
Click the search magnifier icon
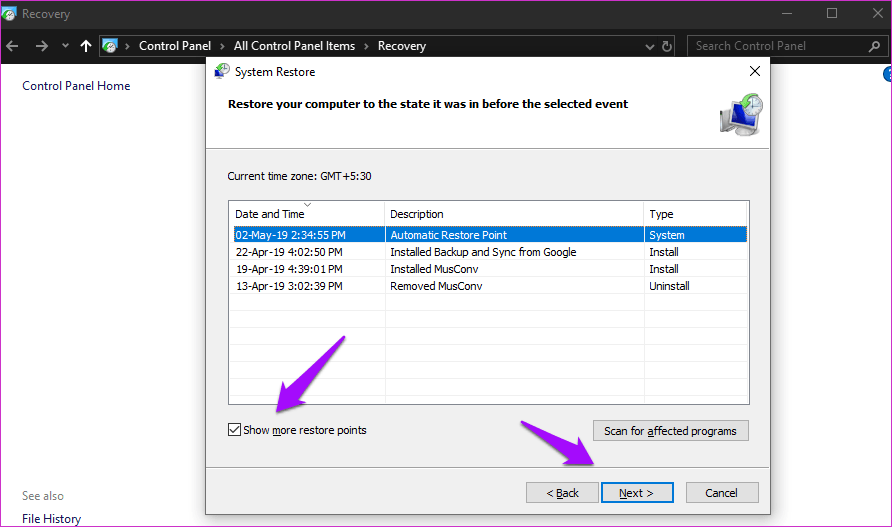pos(874,46)
